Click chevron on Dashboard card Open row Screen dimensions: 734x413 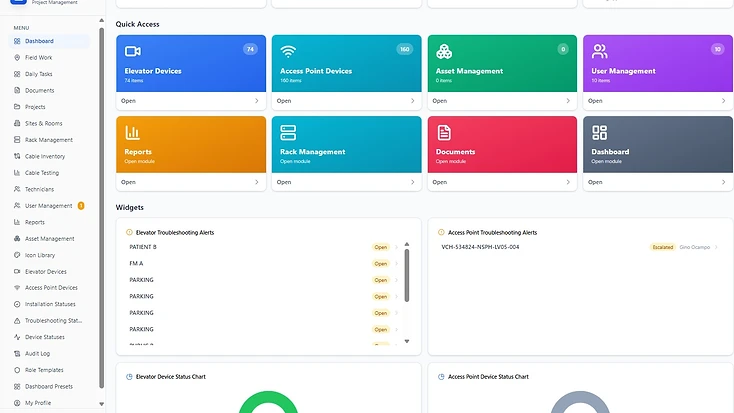tap(723, 182)
